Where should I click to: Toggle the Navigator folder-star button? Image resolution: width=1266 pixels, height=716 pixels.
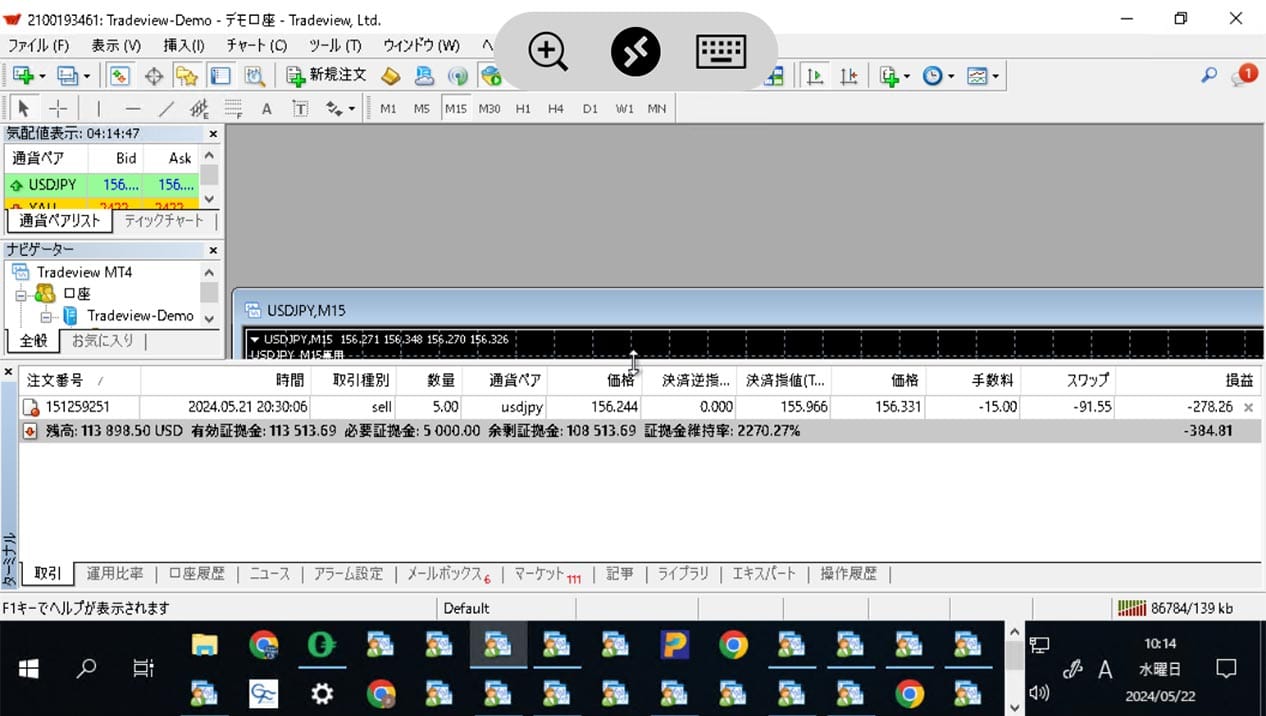tap(186, 76)
